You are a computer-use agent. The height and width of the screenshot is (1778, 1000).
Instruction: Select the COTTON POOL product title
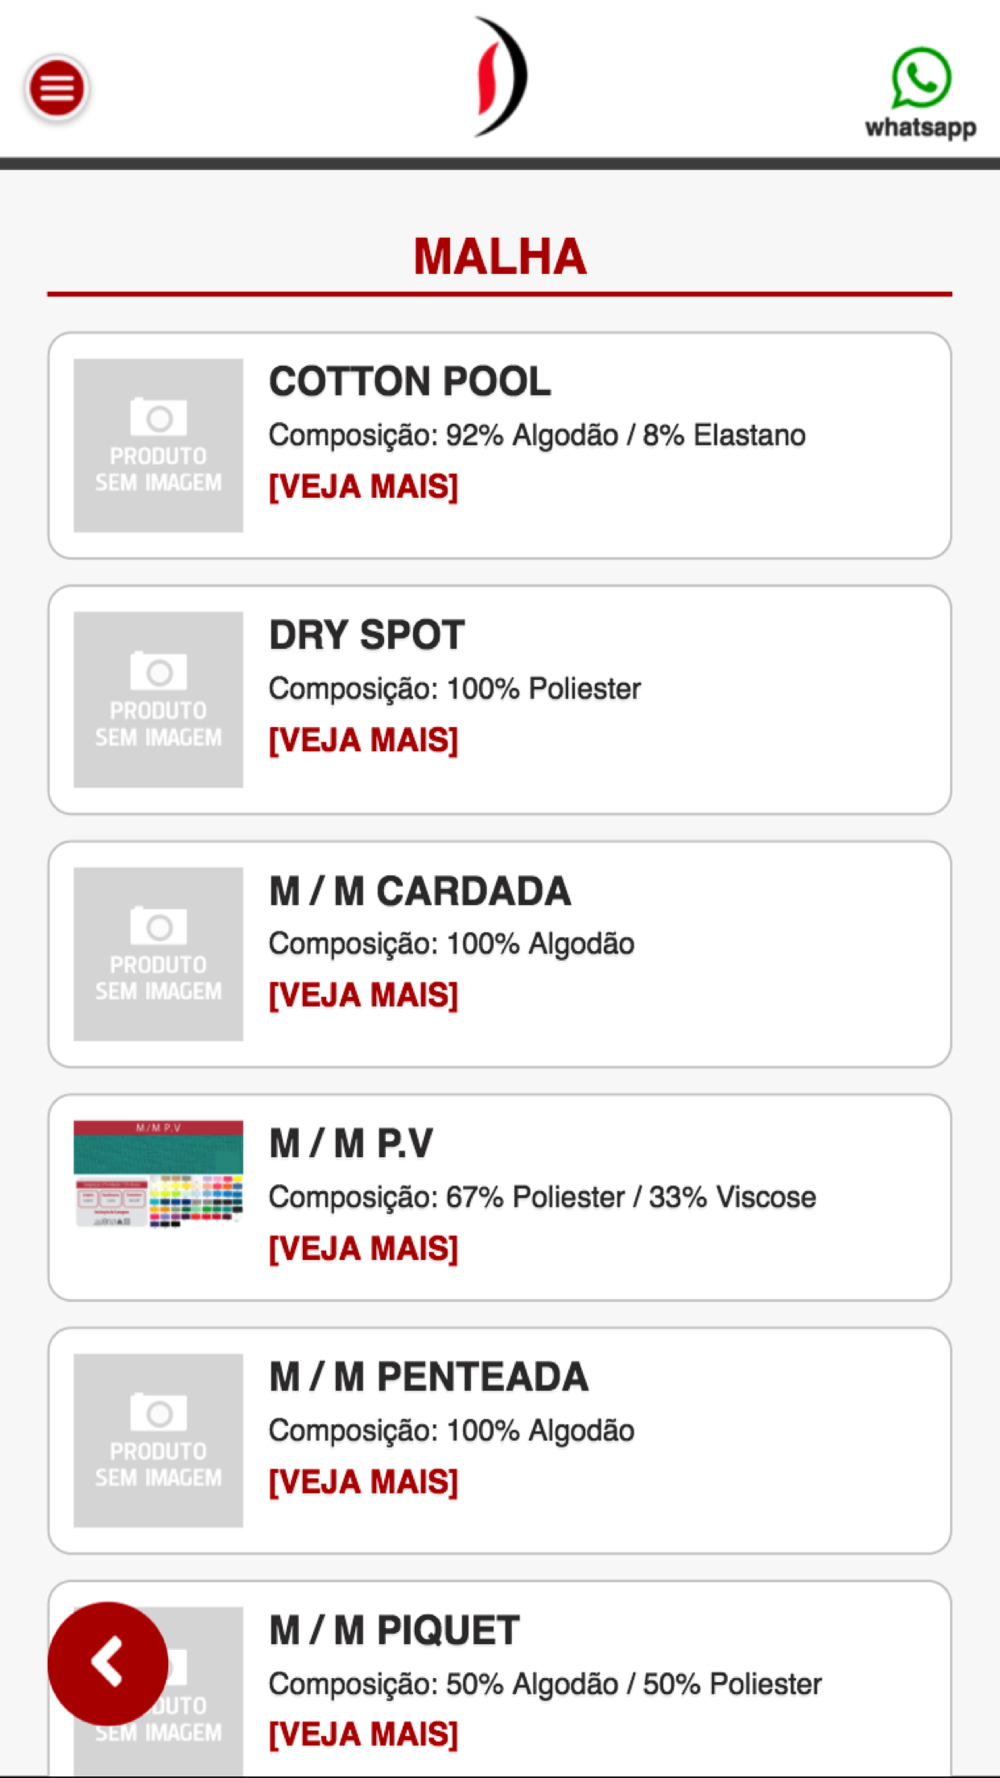click(x=410, y=381)
